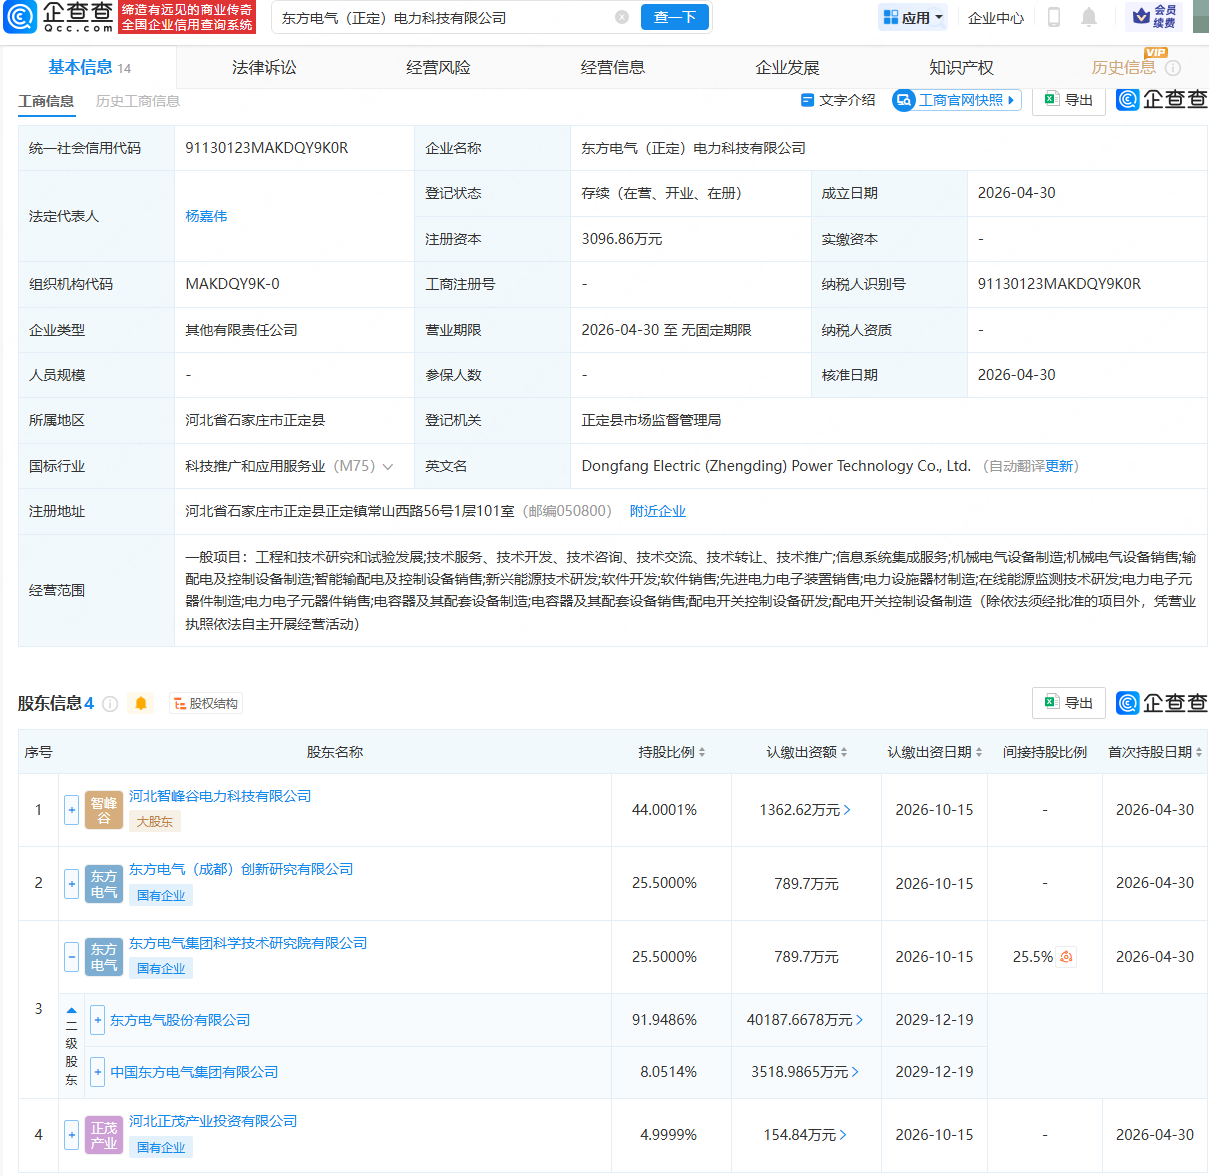1209x1176 pixels.
Task: Open the 企业发展 tab
Action: tap(787, 68)
